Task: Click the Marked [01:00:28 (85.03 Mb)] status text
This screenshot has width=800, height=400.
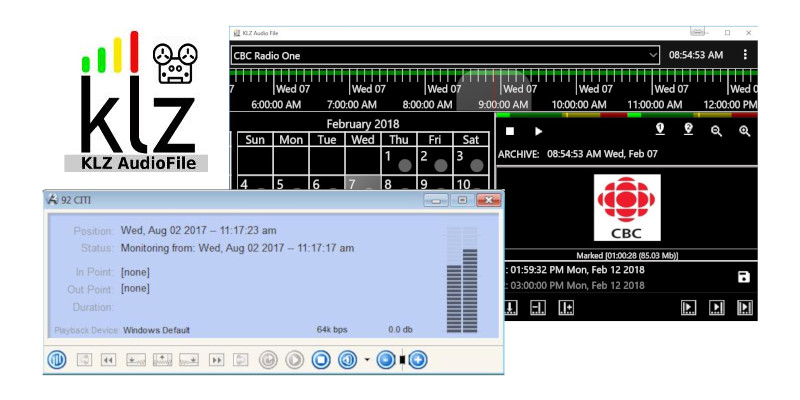Action: pos(627,256)
